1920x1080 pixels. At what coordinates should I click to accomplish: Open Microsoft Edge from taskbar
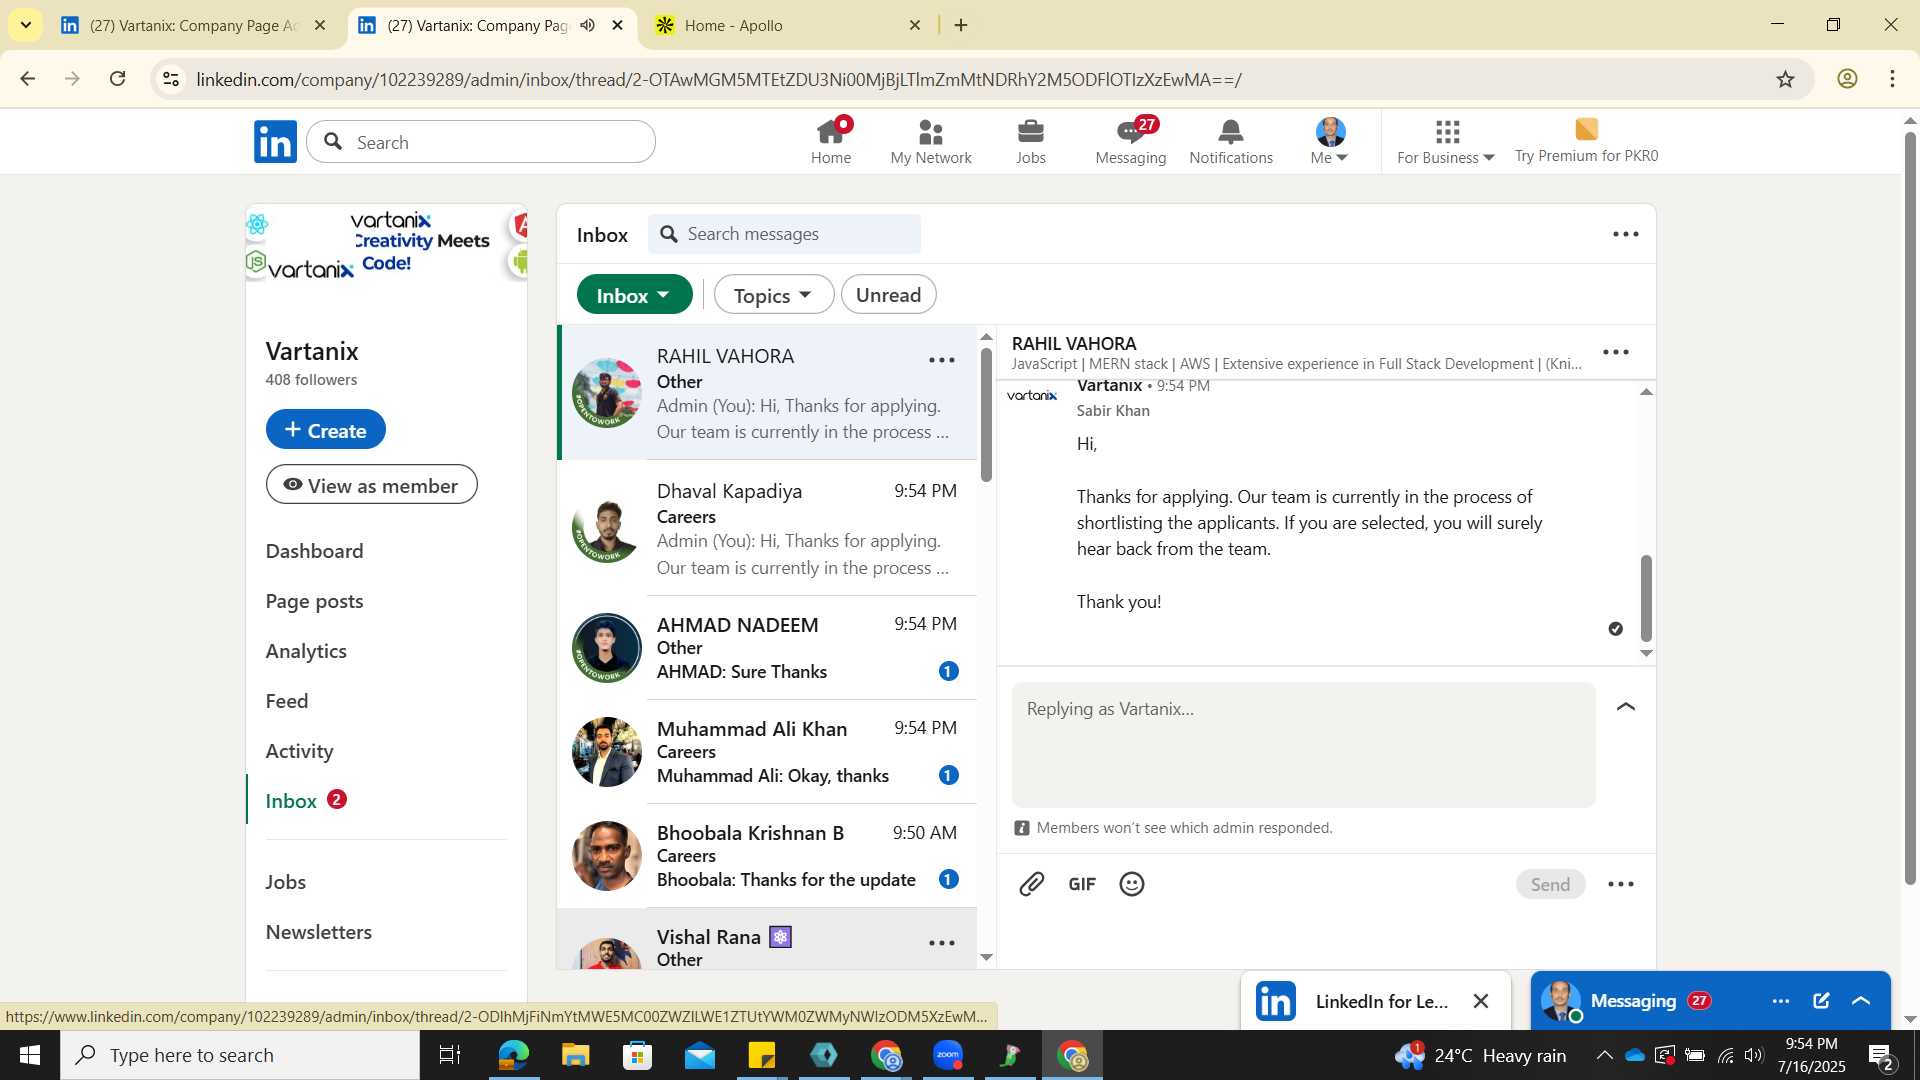[x=513, y=1055]
